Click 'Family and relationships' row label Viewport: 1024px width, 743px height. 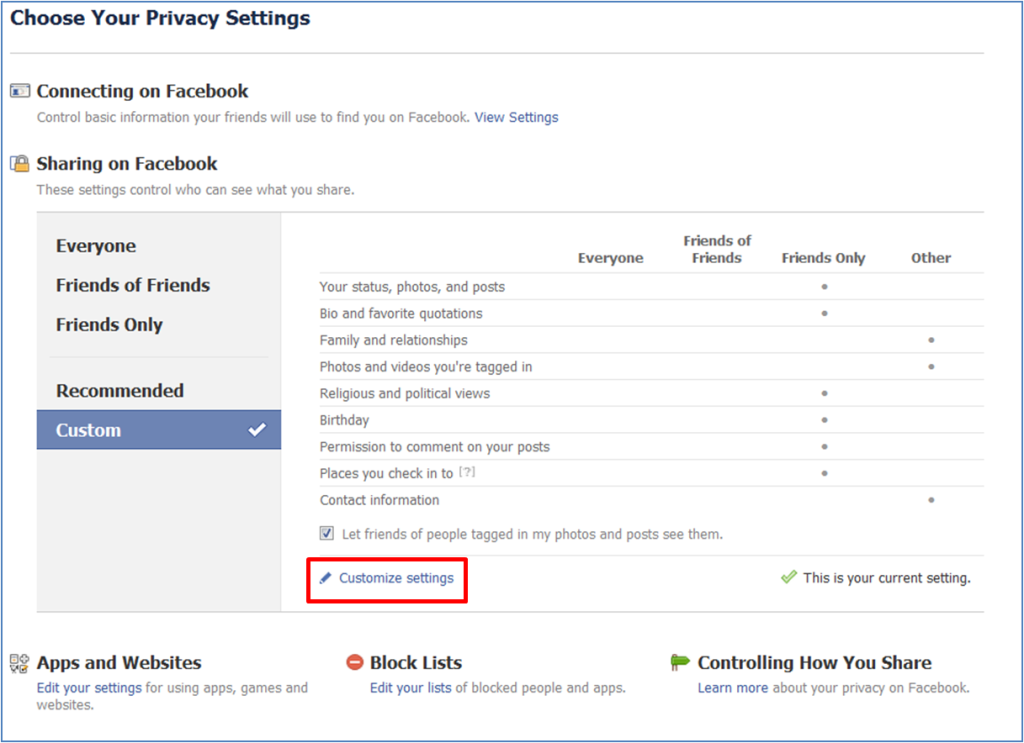click(394, 341)
